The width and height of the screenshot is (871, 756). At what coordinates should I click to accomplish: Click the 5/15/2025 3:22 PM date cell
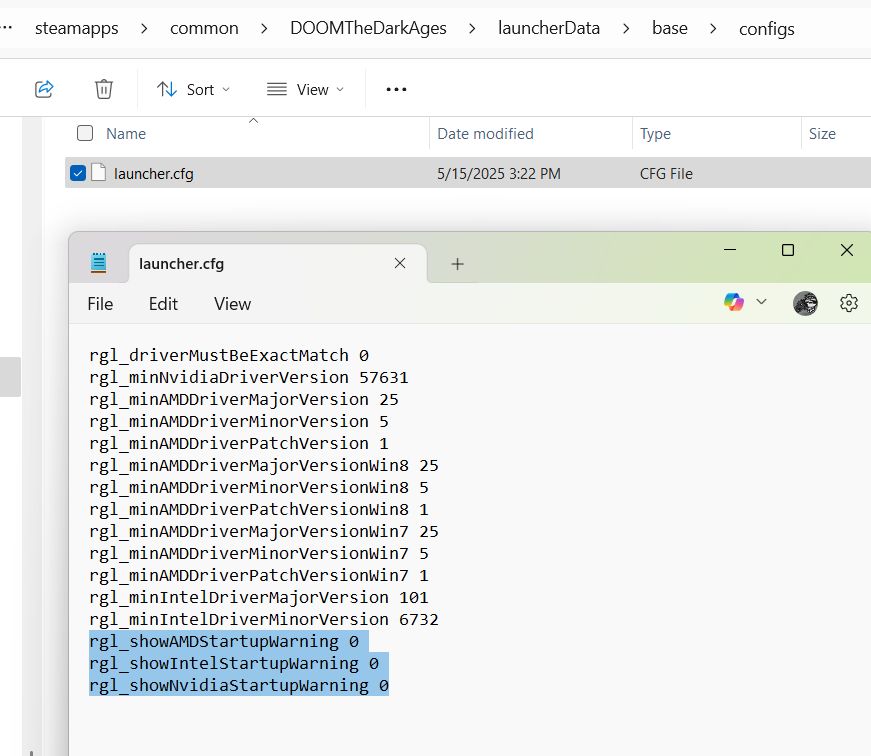point(499,174)
